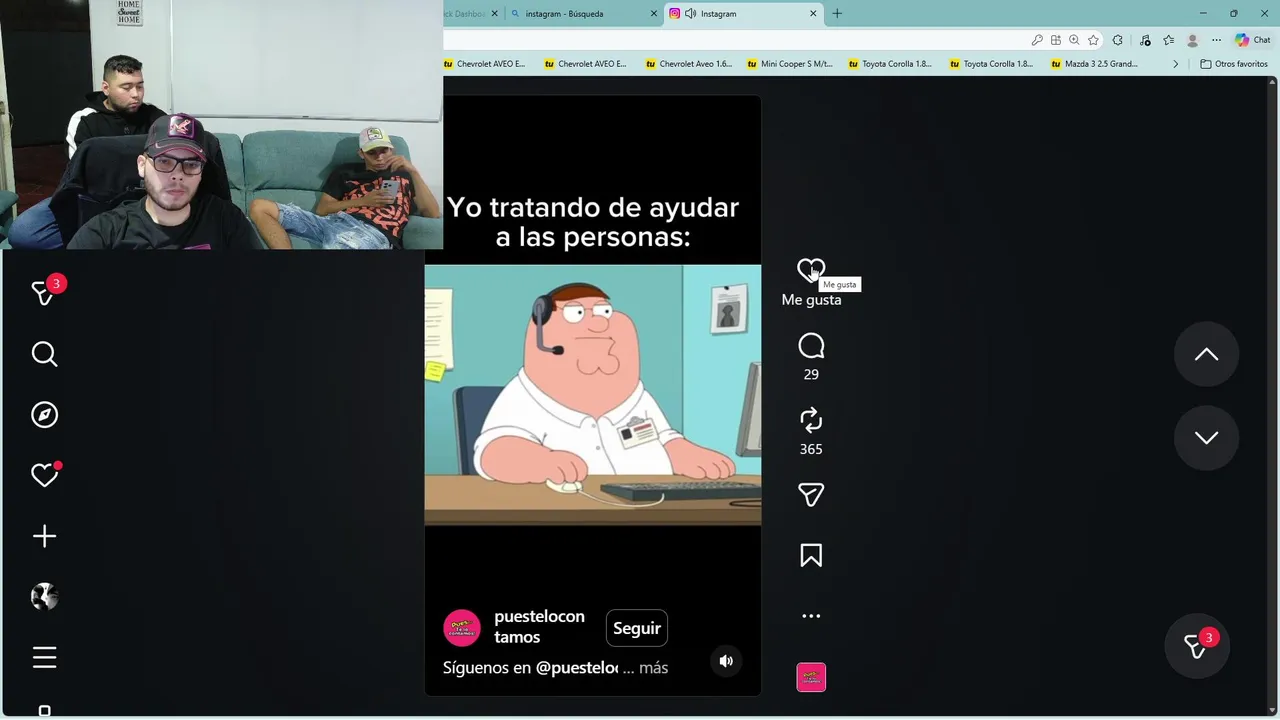Share the reel with paper plane icon

tap(811, 495)
